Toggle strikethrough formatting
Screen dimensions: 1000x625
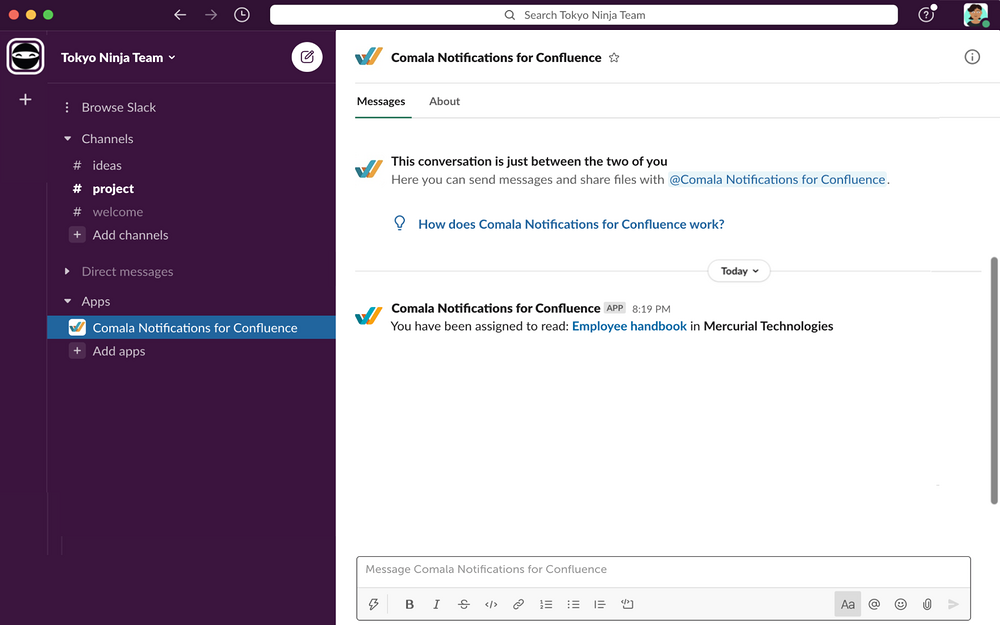coord(464,604)
